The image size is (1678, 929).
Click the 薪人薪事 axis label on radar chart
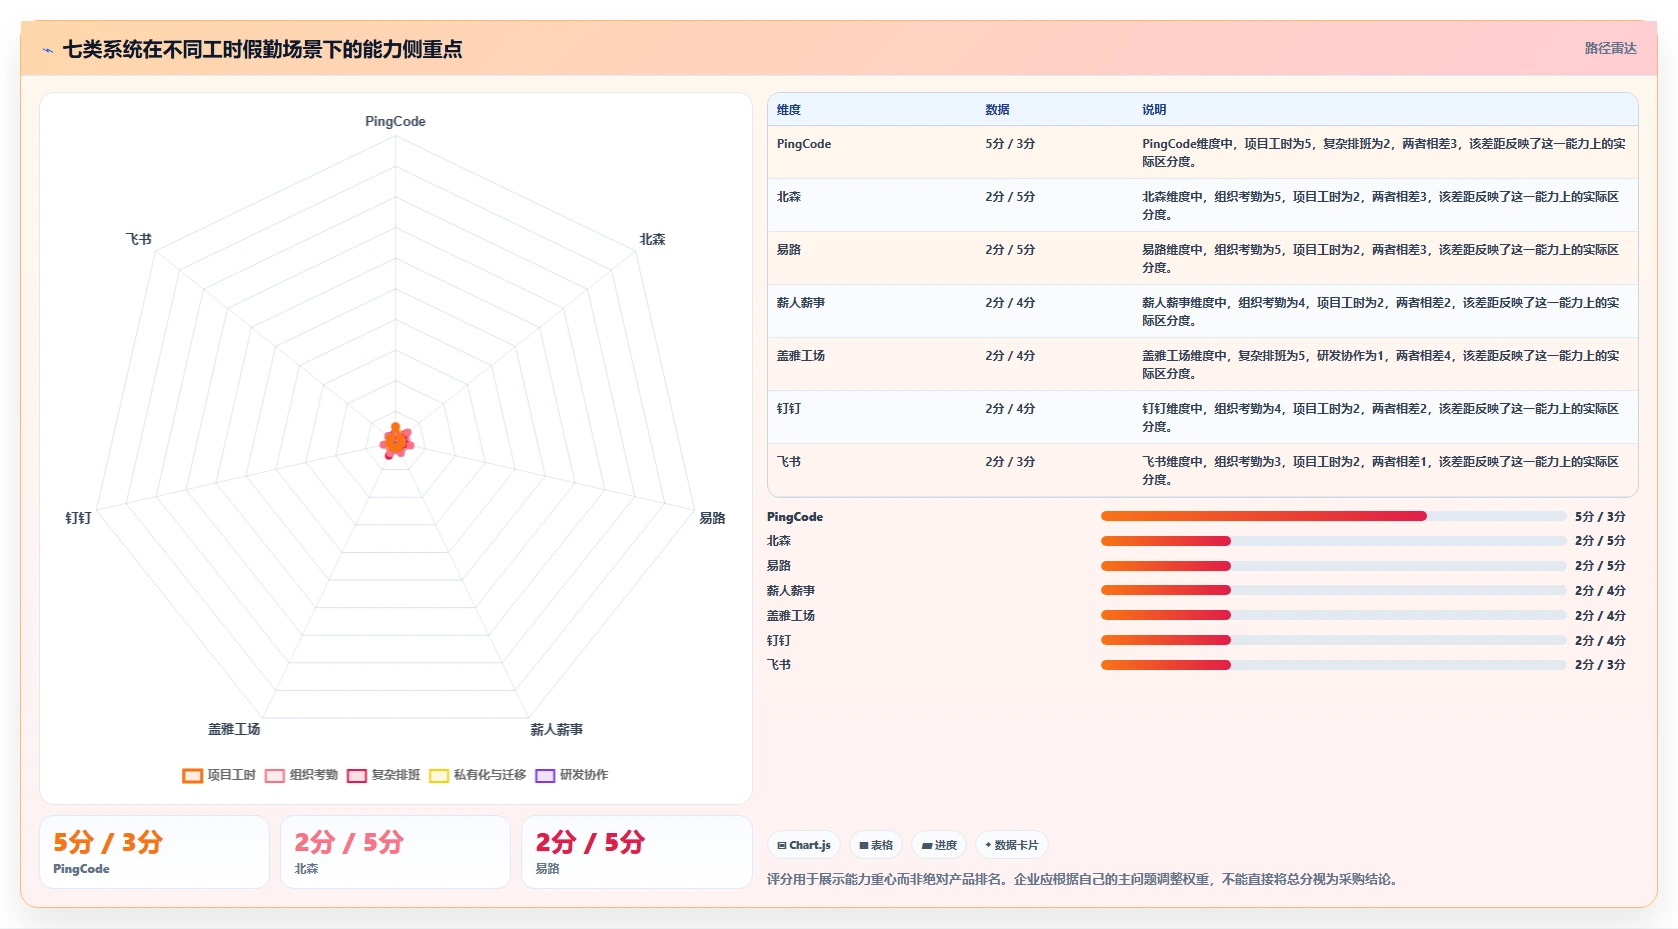(556, 730)
